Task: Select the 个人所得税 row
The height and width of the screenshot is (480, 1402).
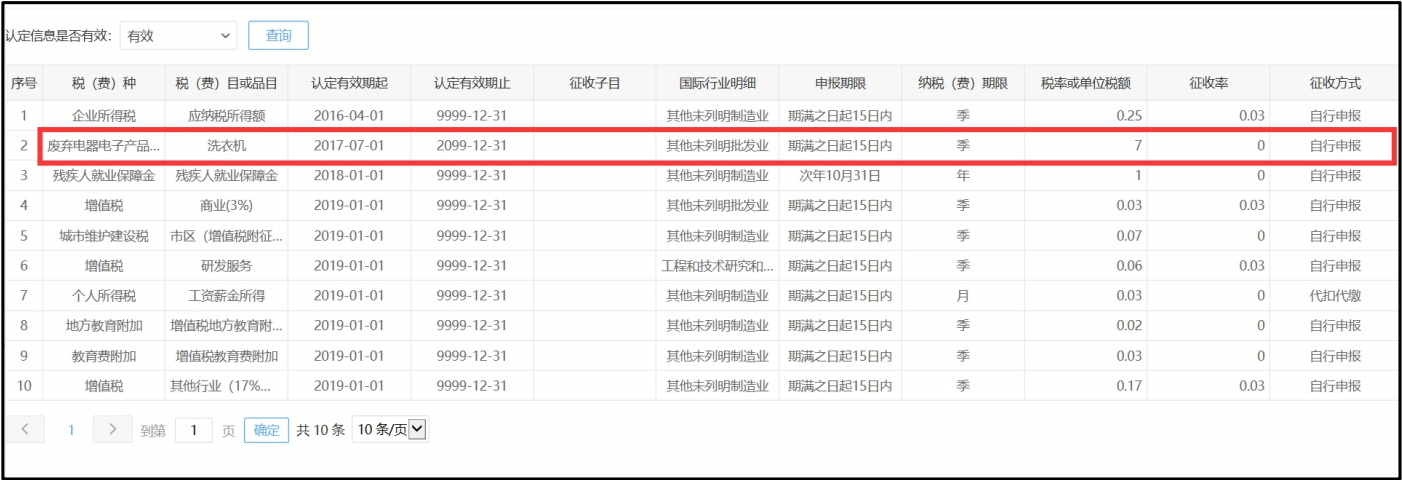Action: point(103,296)
